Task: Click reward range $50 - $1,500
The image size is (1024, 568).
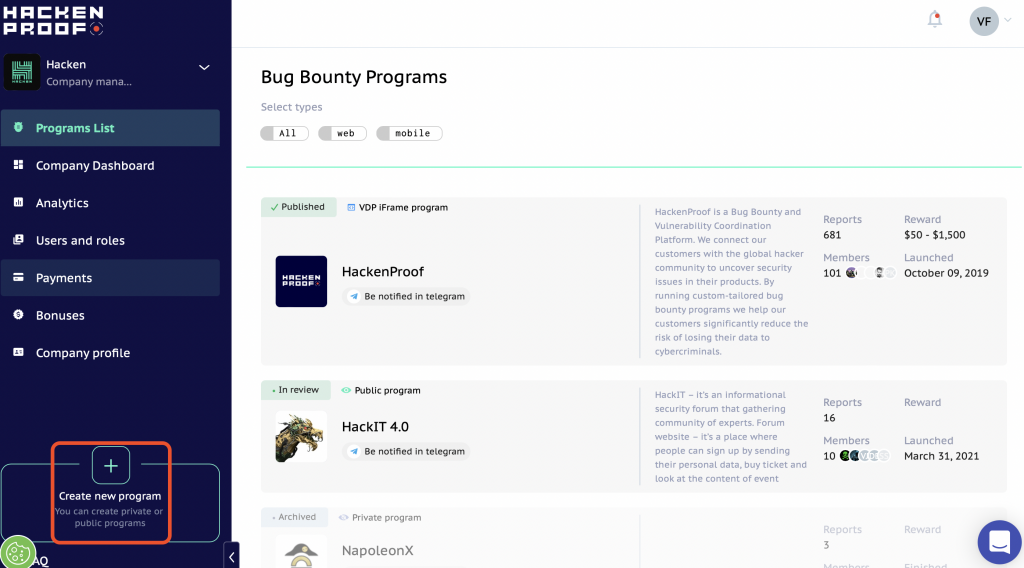Action: tap(935, 235)
